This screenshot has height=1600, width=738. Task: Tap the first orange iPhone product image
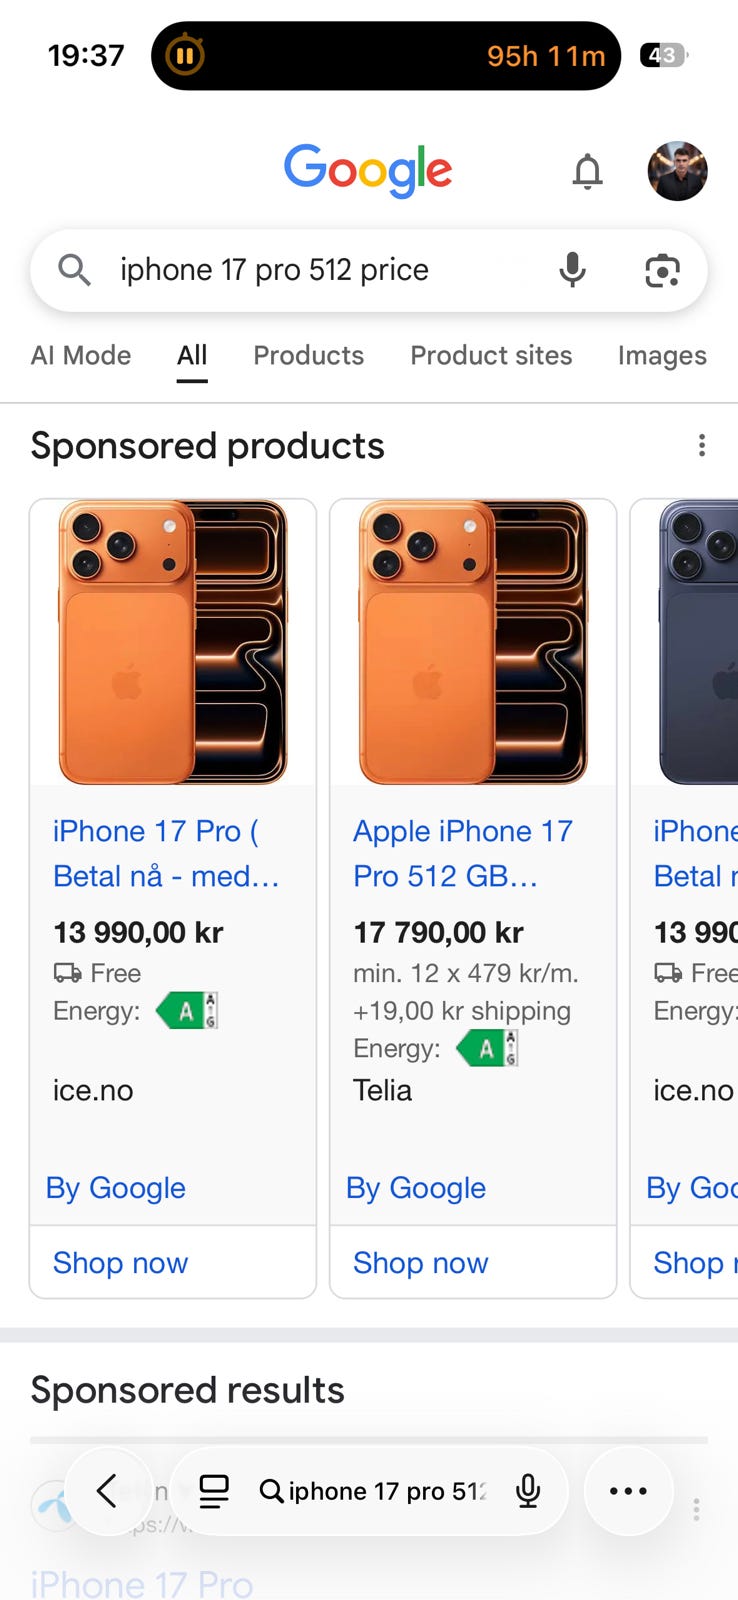[x=173, y=642]
